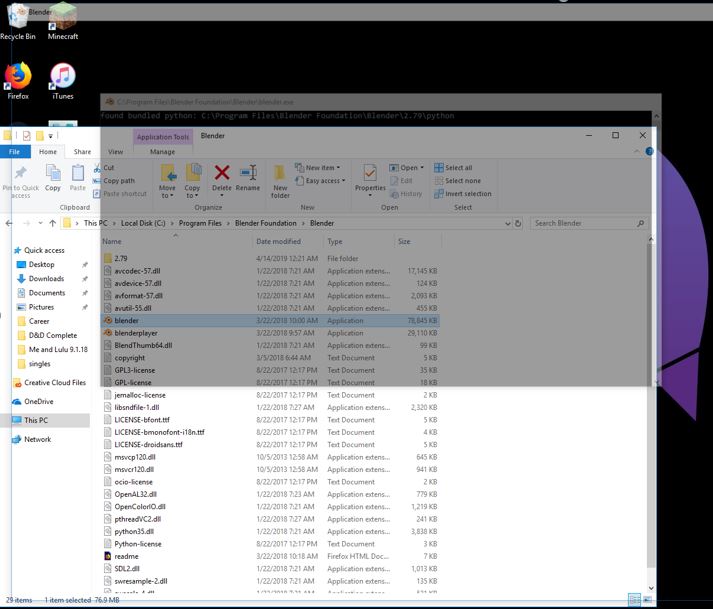This screenshot has height=609, width=713.
Task: Click the Up one level arrow
Action: [53, 223]
